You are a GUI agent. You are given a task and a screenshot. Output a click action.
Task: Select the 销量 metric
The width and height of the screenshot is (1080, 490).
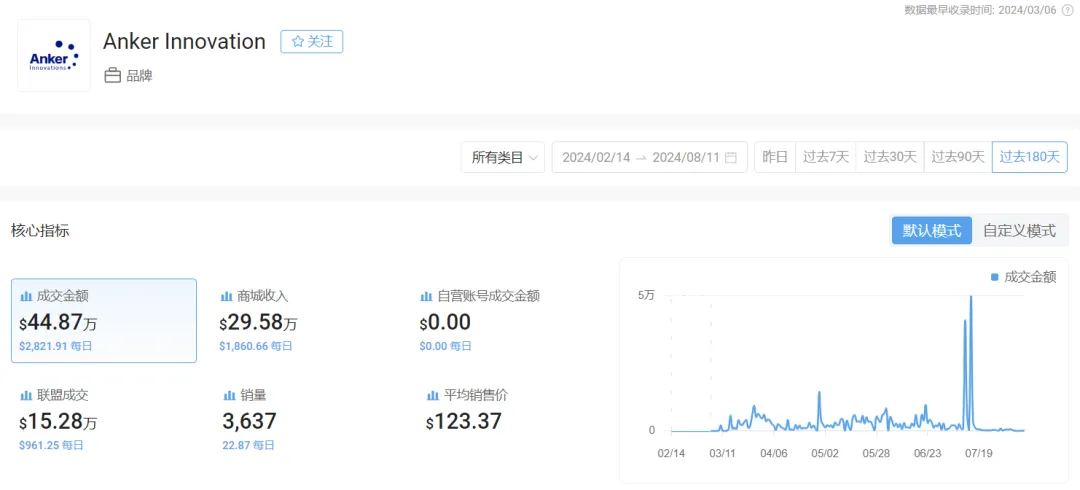click(x=253, y=396)
